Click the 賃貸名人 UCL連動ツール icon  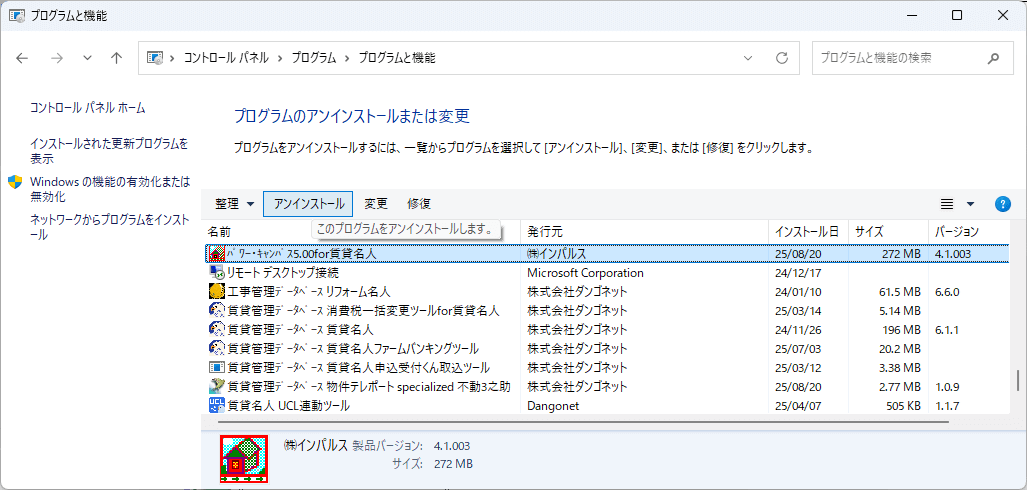216,405
